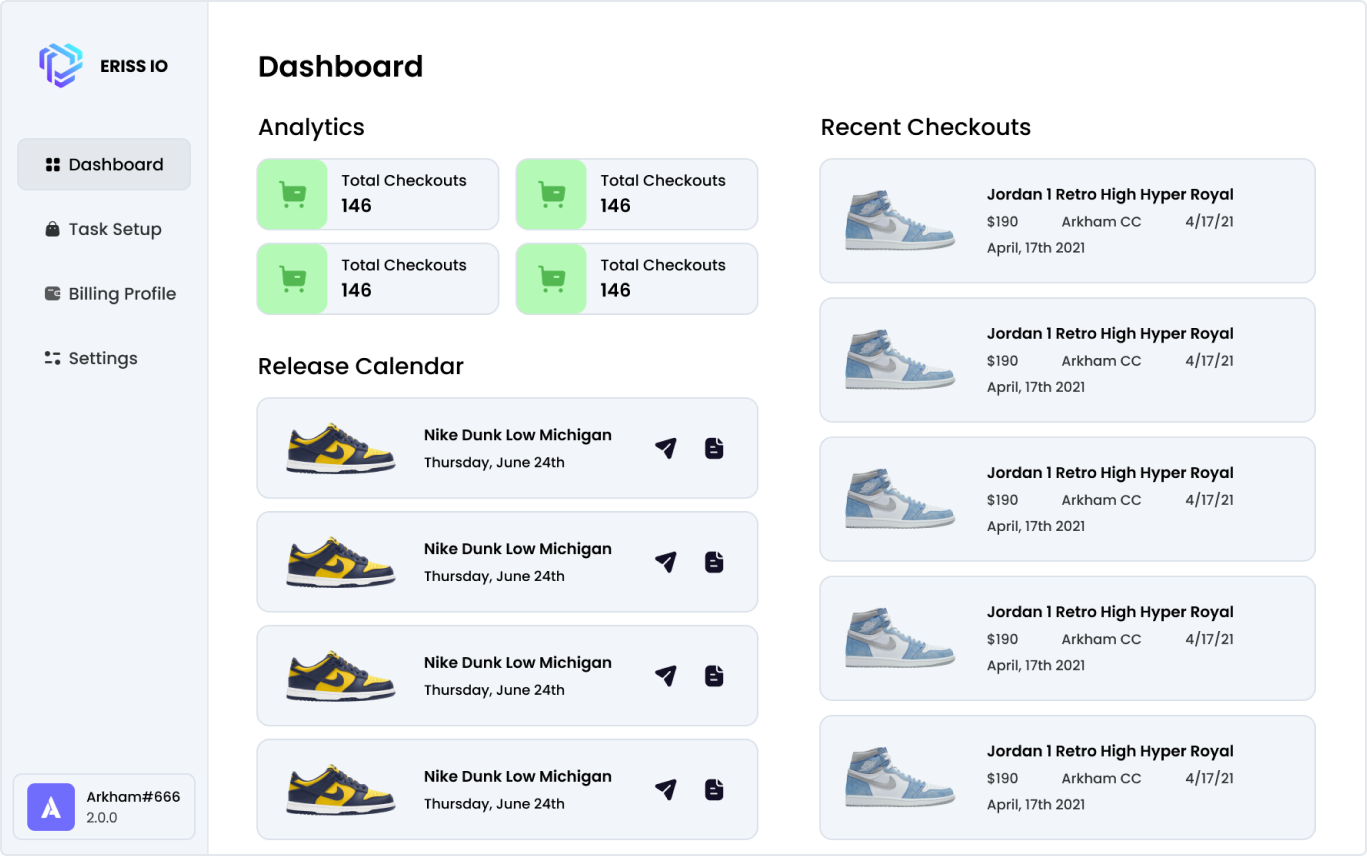The height and width of the screenshot is (856, 1367).
Task: Click Jordan 1 shoe image in fourth checkout card
Action: pos(899,638)
